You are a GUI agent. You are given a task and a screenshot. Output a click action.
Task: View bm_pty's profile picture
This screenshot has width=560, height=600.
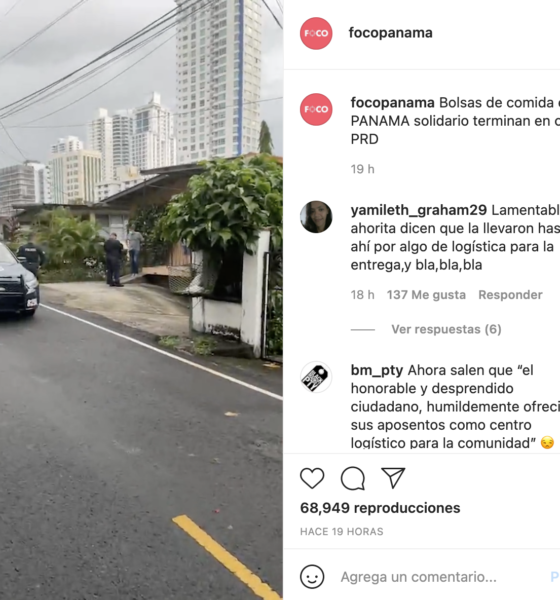coord(316,377)
